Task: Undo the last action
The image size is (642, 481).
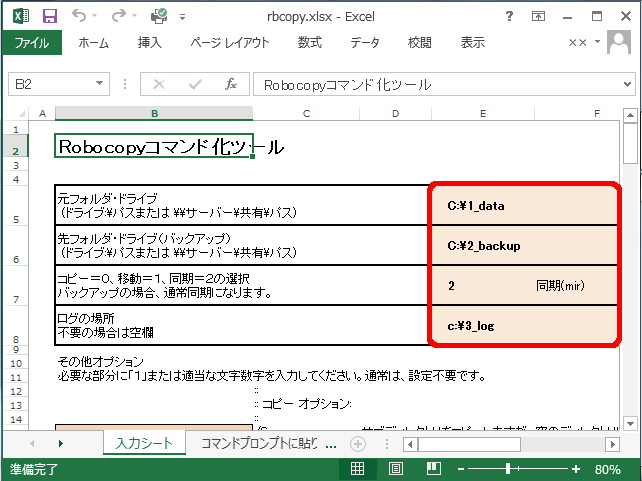Action: click(79, 16)
